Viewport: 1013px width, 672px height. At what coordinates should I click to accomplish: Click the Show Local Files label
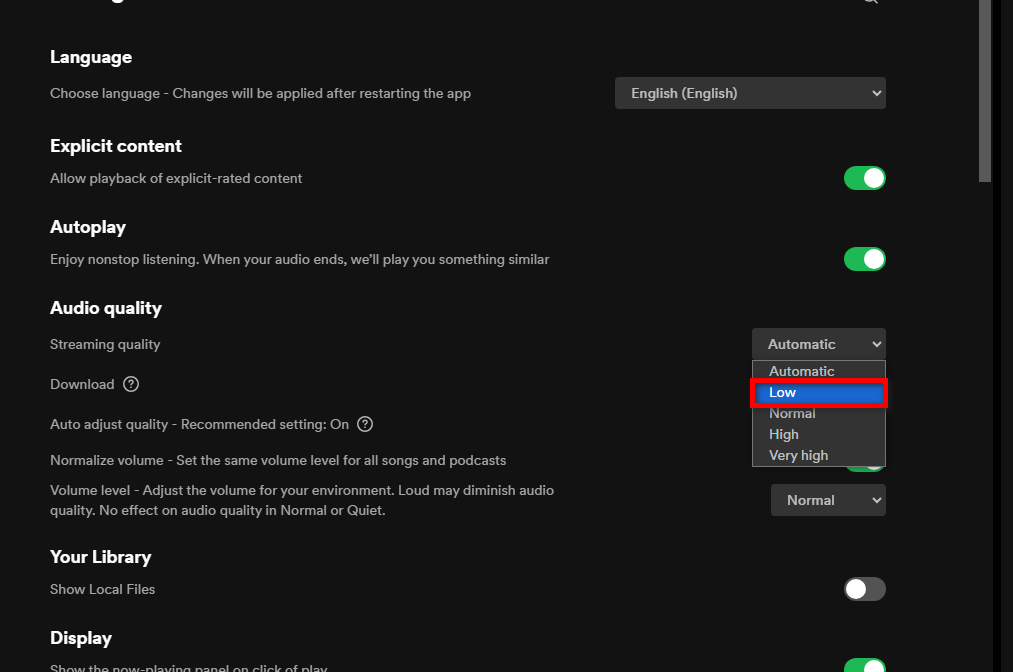click(102, 589)
